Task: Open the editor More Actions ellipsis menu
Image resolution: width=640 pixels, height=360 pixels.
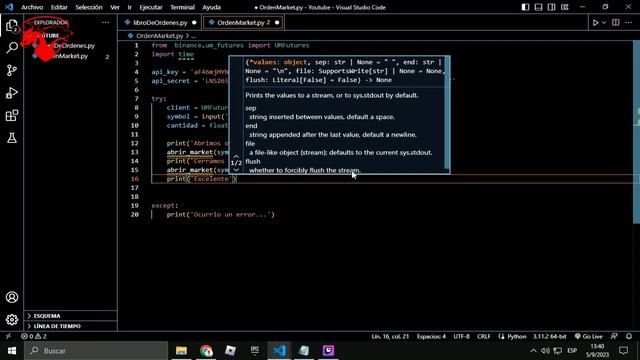Action: coord(629,23)
